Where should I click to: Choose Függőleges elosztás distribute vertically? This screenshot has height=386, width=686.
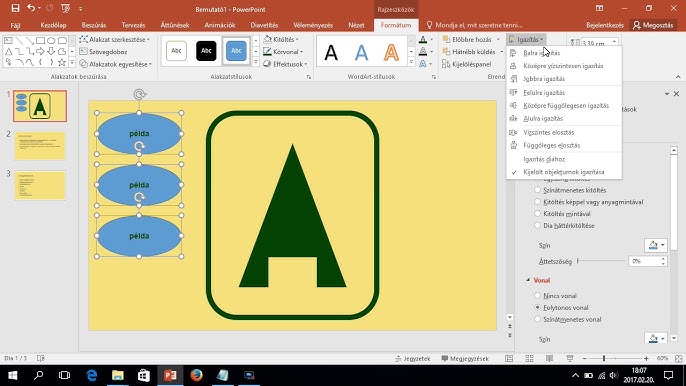click(564, 145)
